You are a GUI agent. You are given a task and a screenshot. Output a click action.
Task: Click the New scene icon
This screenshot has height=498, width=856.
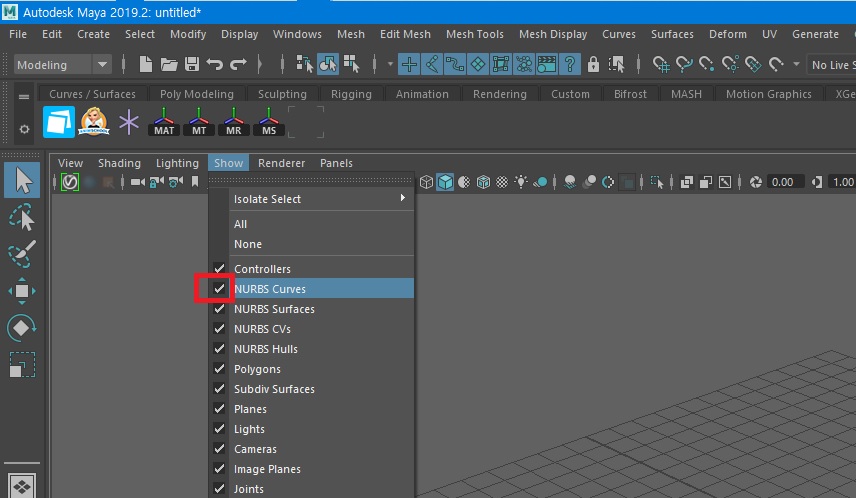[x=146, y=65]
